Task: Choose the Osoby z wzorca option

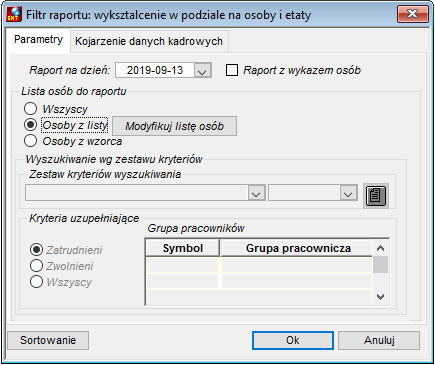Action: (30, 141)
